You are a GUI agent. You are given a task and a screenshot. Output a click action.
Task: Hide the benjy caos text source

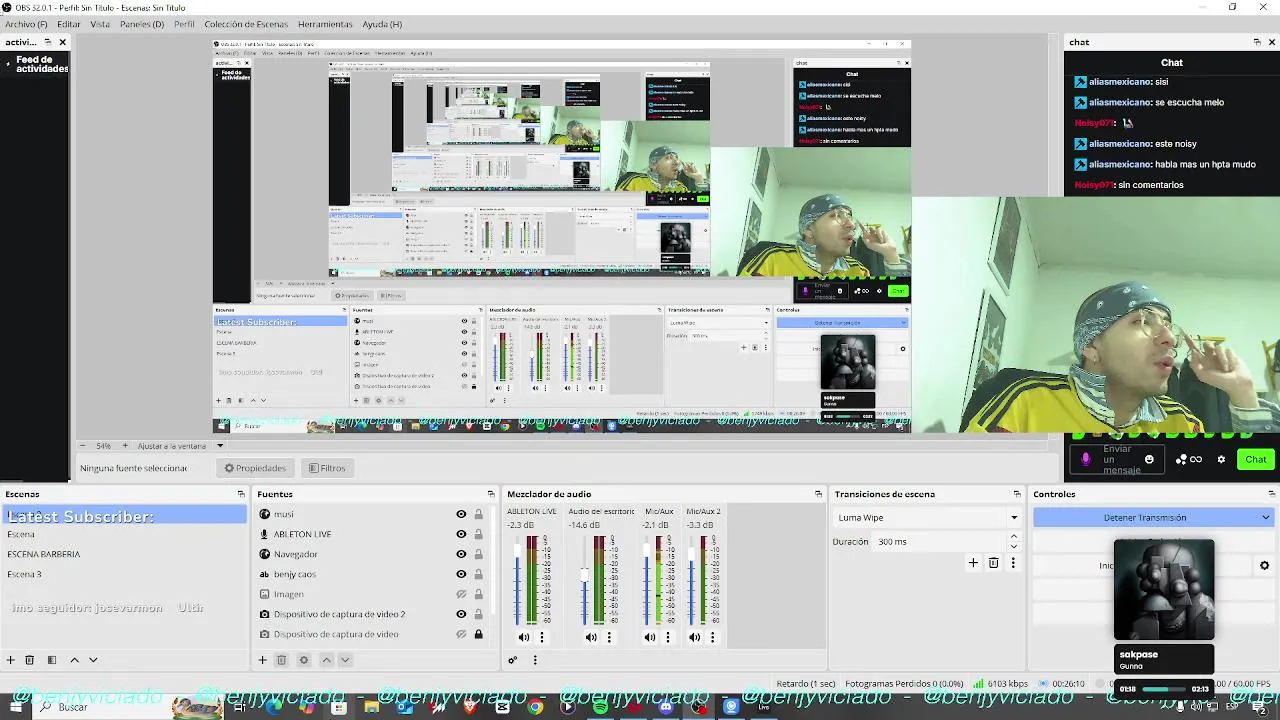pyautogui.click(x=461, y=574)
